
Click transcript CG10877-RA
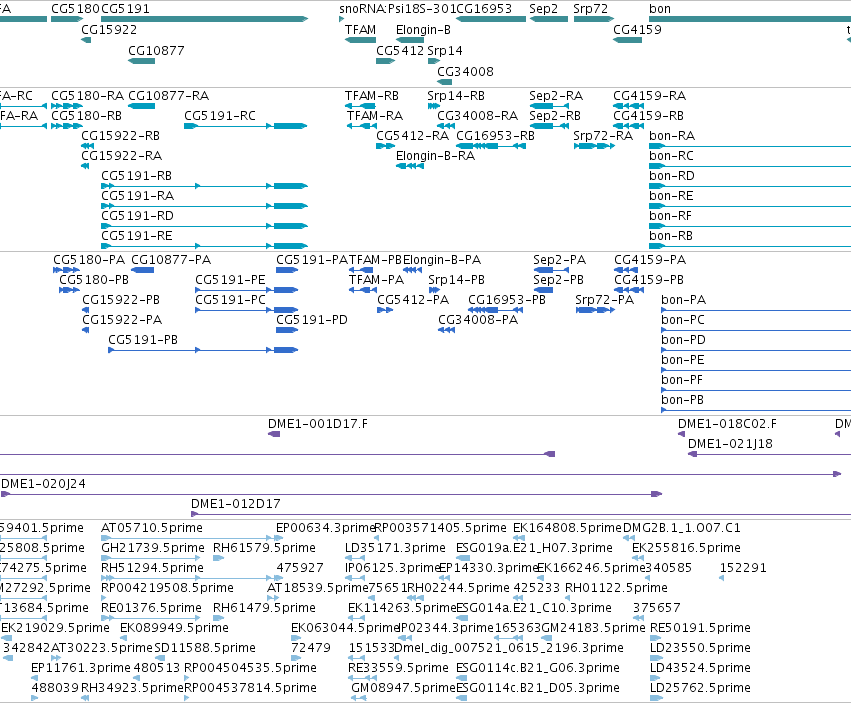(142, 106)
